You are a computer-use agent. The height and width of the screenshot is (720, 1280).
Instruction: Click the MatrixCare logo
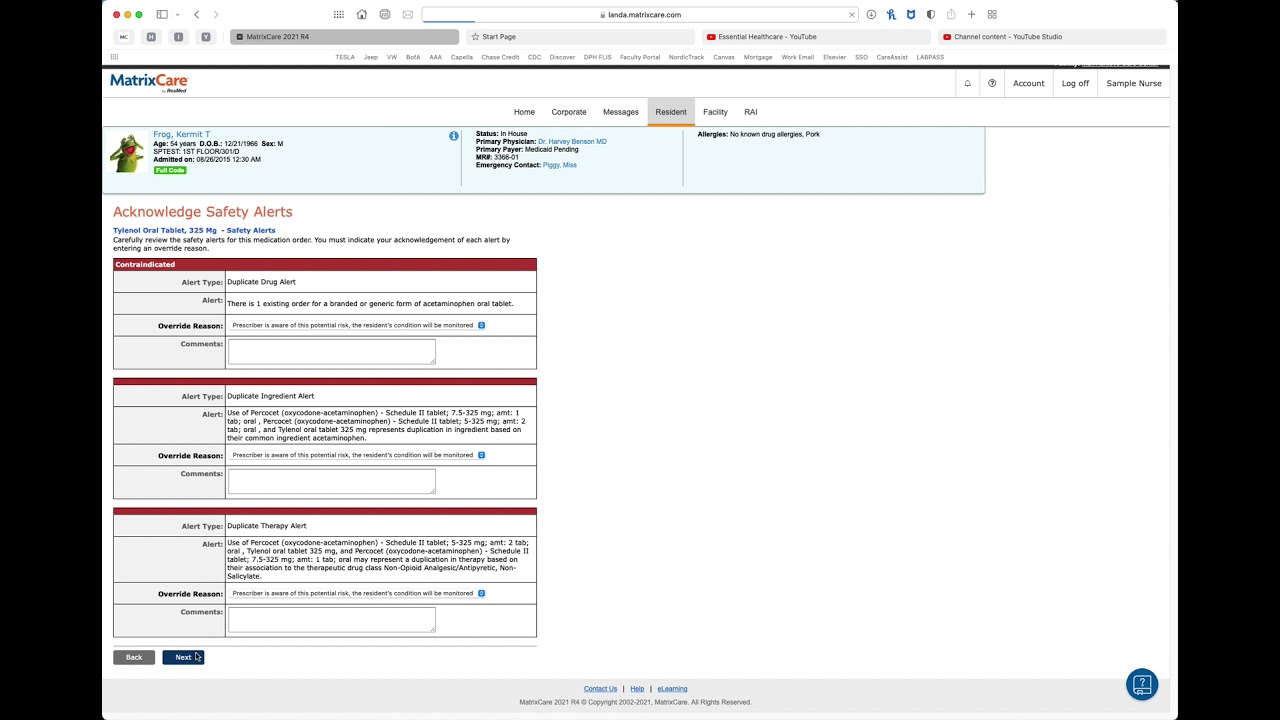point(149,83)
